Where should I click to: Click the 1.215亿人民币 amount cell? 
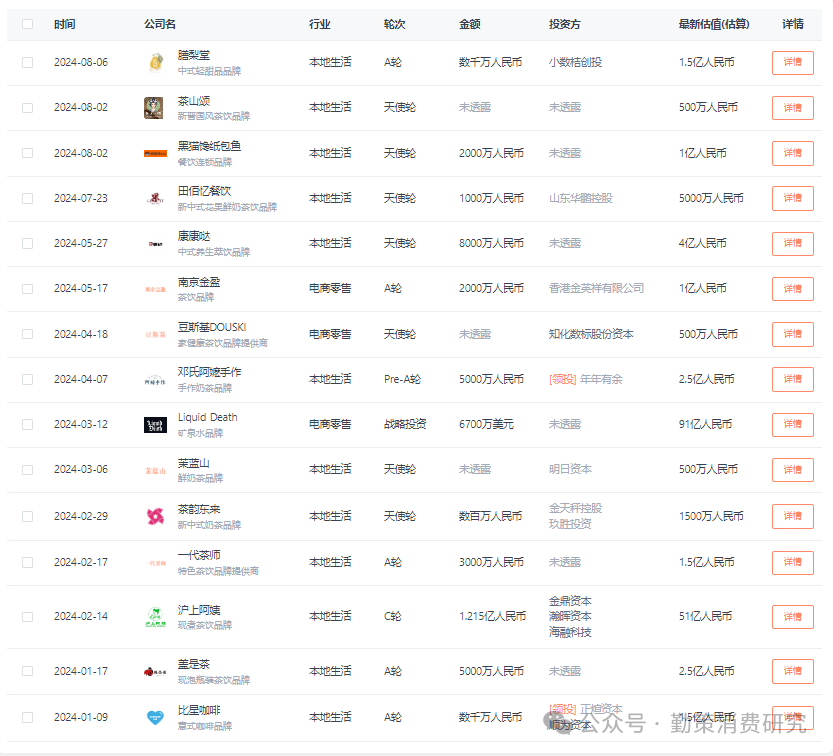pos(492,617)
